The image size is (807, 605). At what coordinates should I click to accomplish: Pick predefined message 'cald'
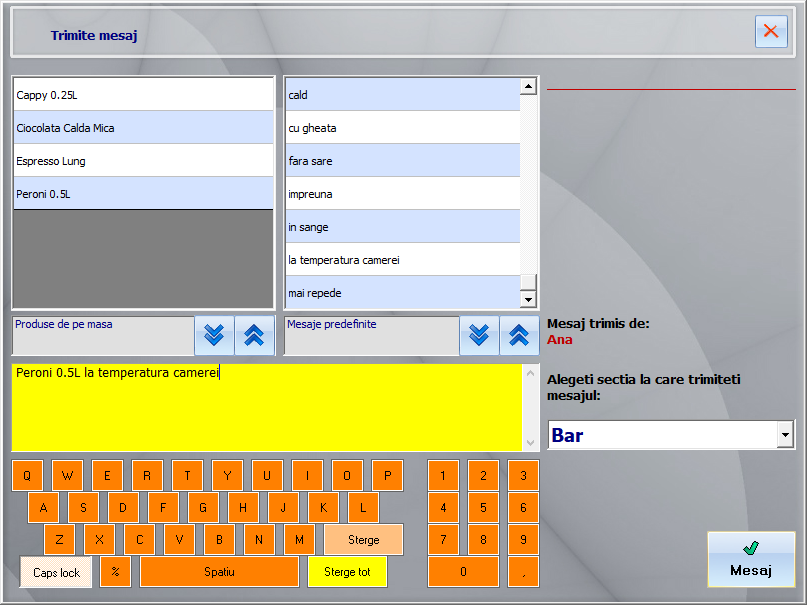[402, 95]
